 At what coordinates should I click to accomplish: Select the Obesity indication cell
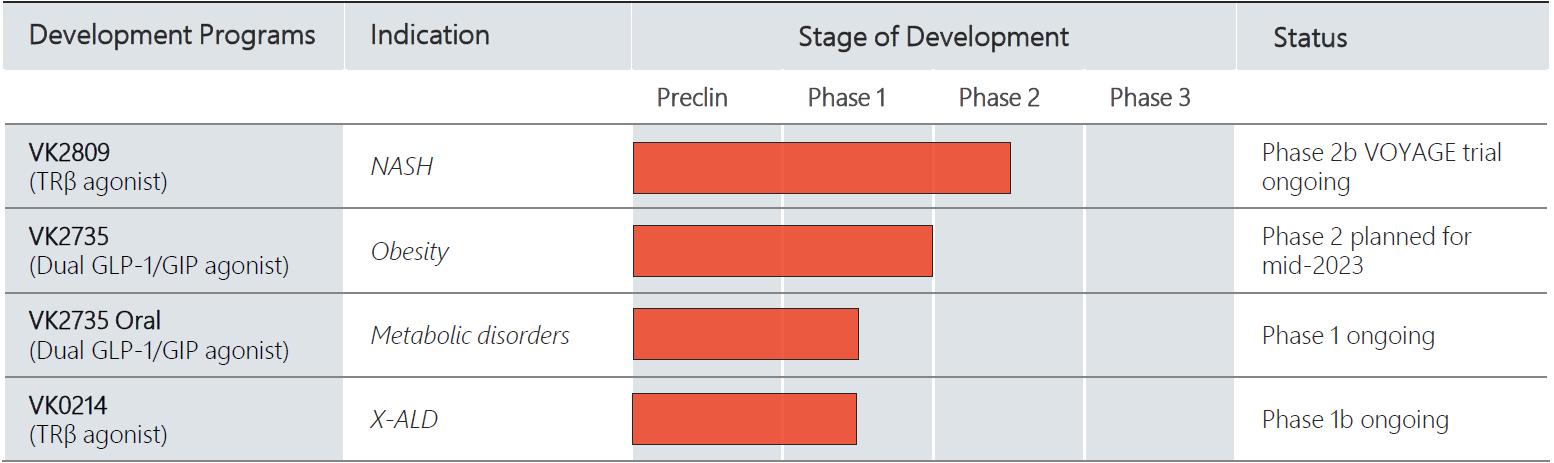(x=409, y=251)
